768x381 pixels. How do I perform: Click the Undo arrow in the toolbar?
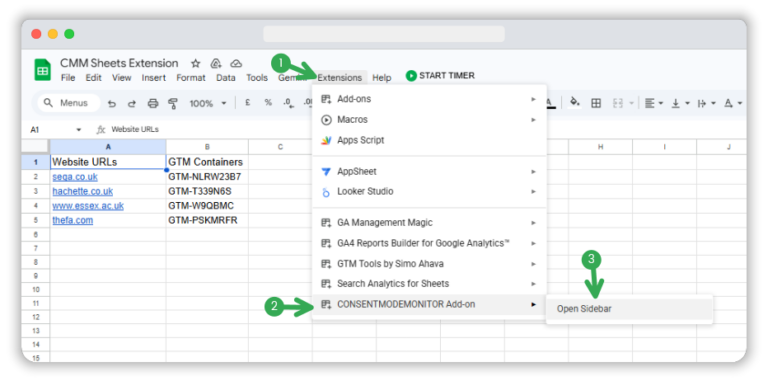[x=112, y=103]
